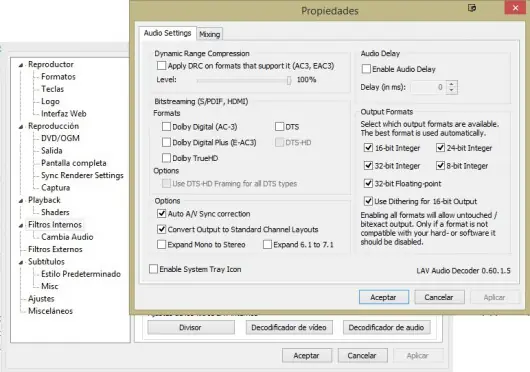The width and height of the screenshot is (530, 372).
Task: Click the Reproductor tree label
Action: tap(51, 64)
